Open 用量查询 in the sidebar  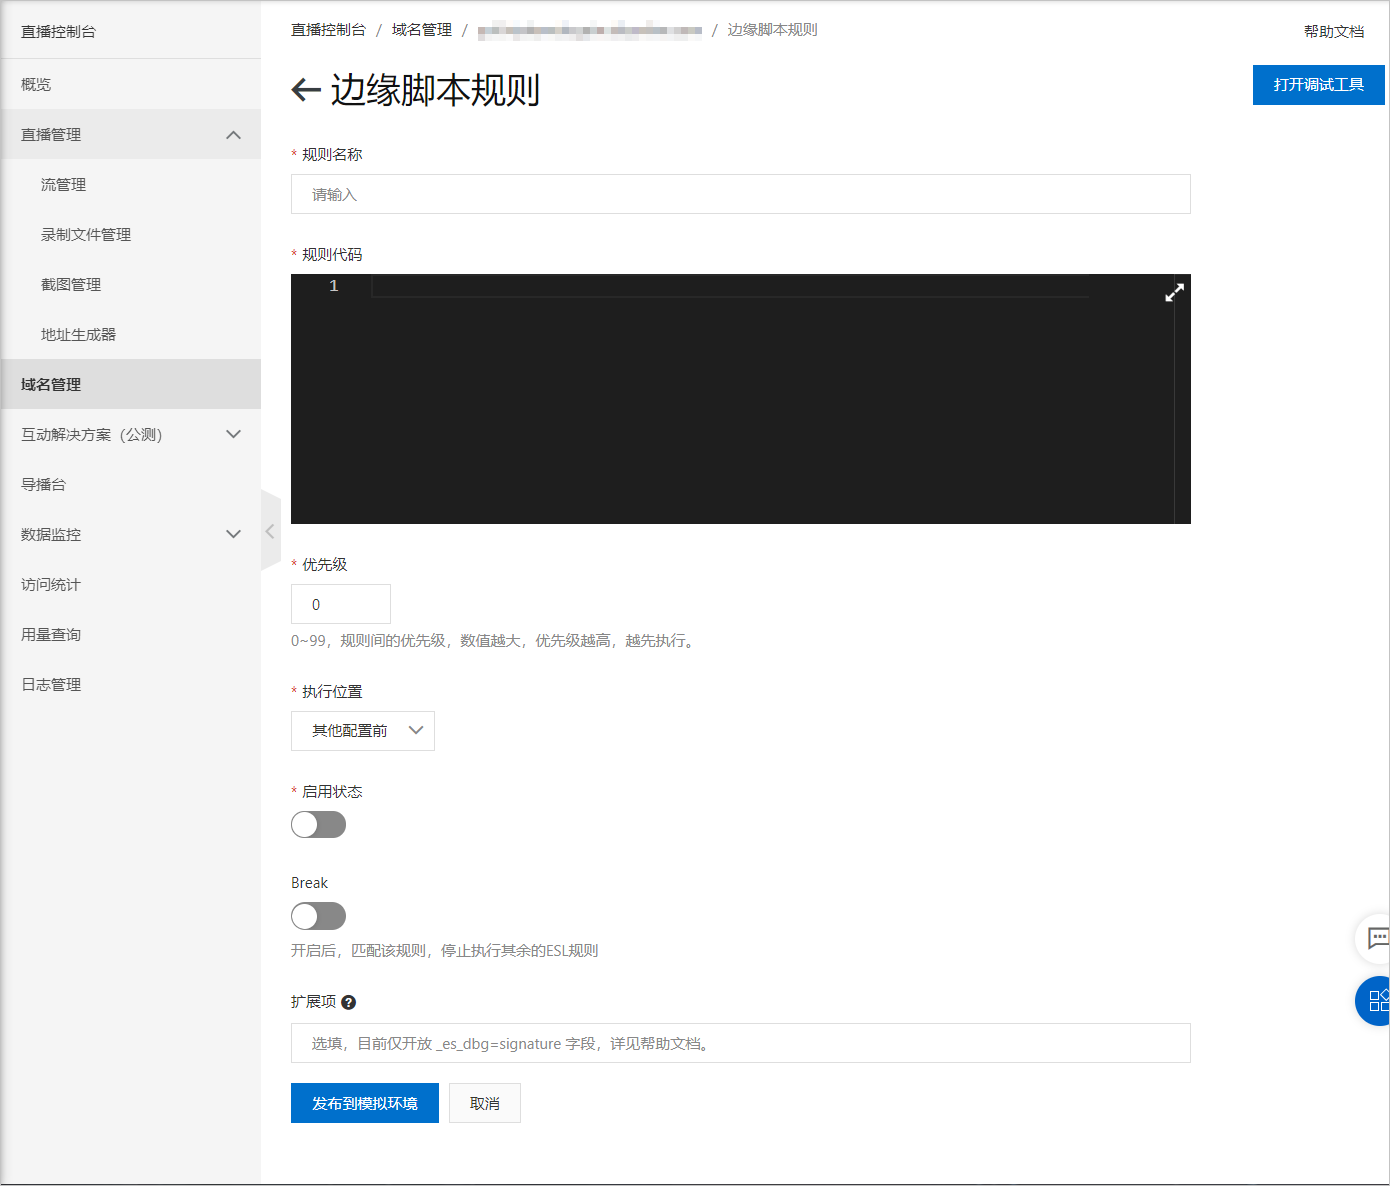click(x=130, y=634)
